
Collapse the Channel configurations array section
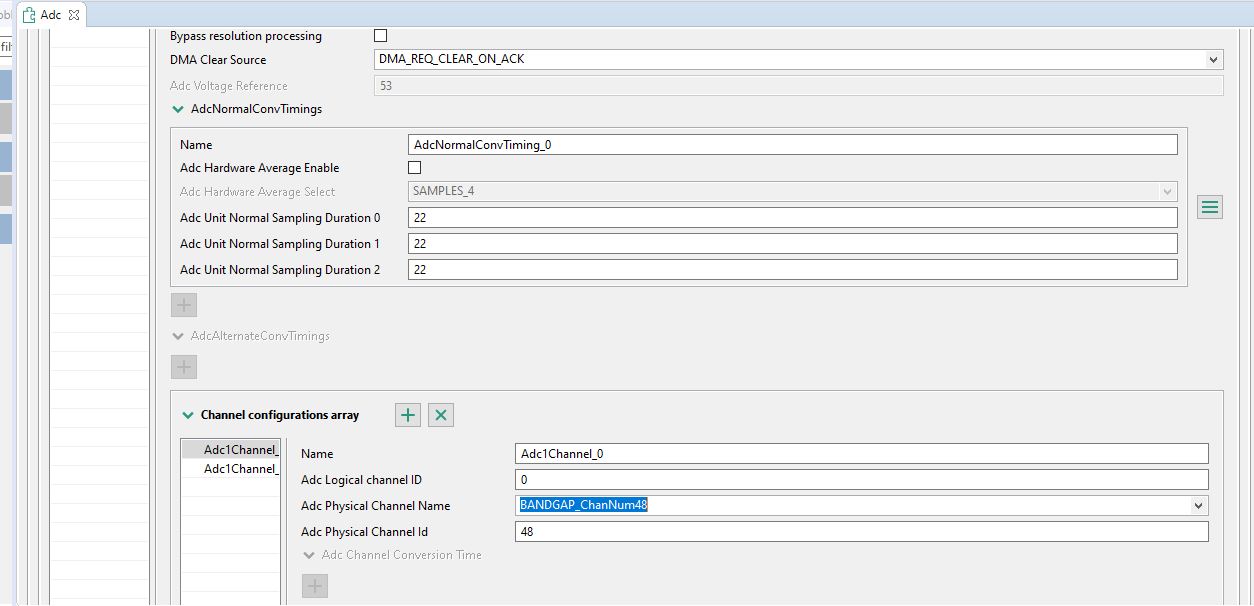(187, 414)
